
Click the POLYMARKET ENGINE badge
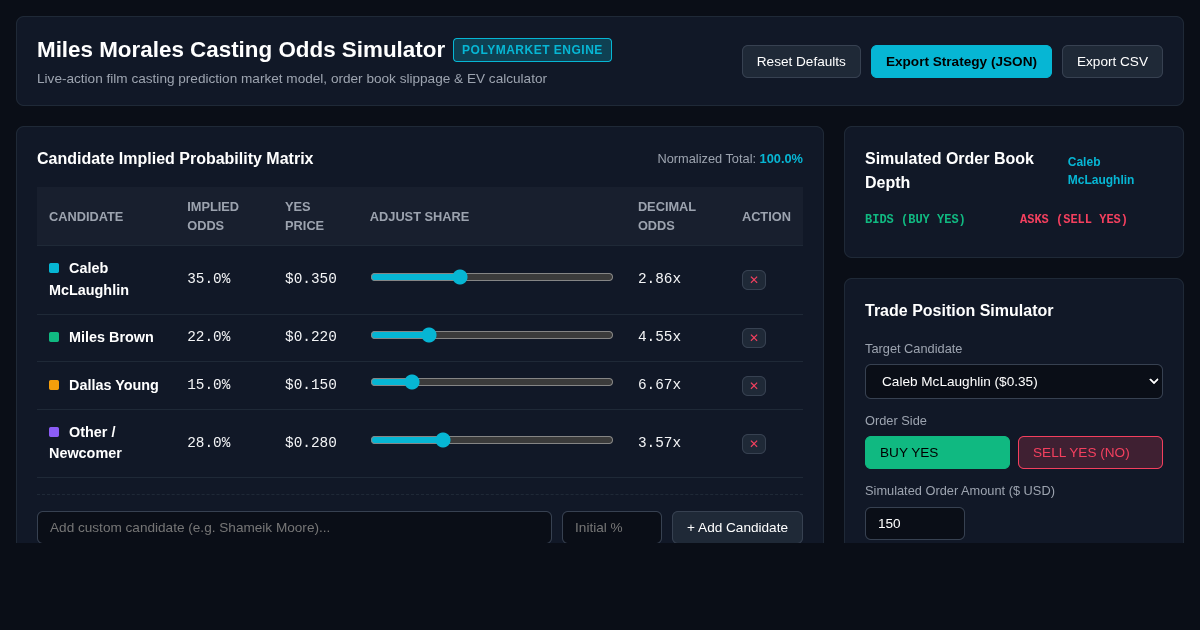[x=532, y=50]
